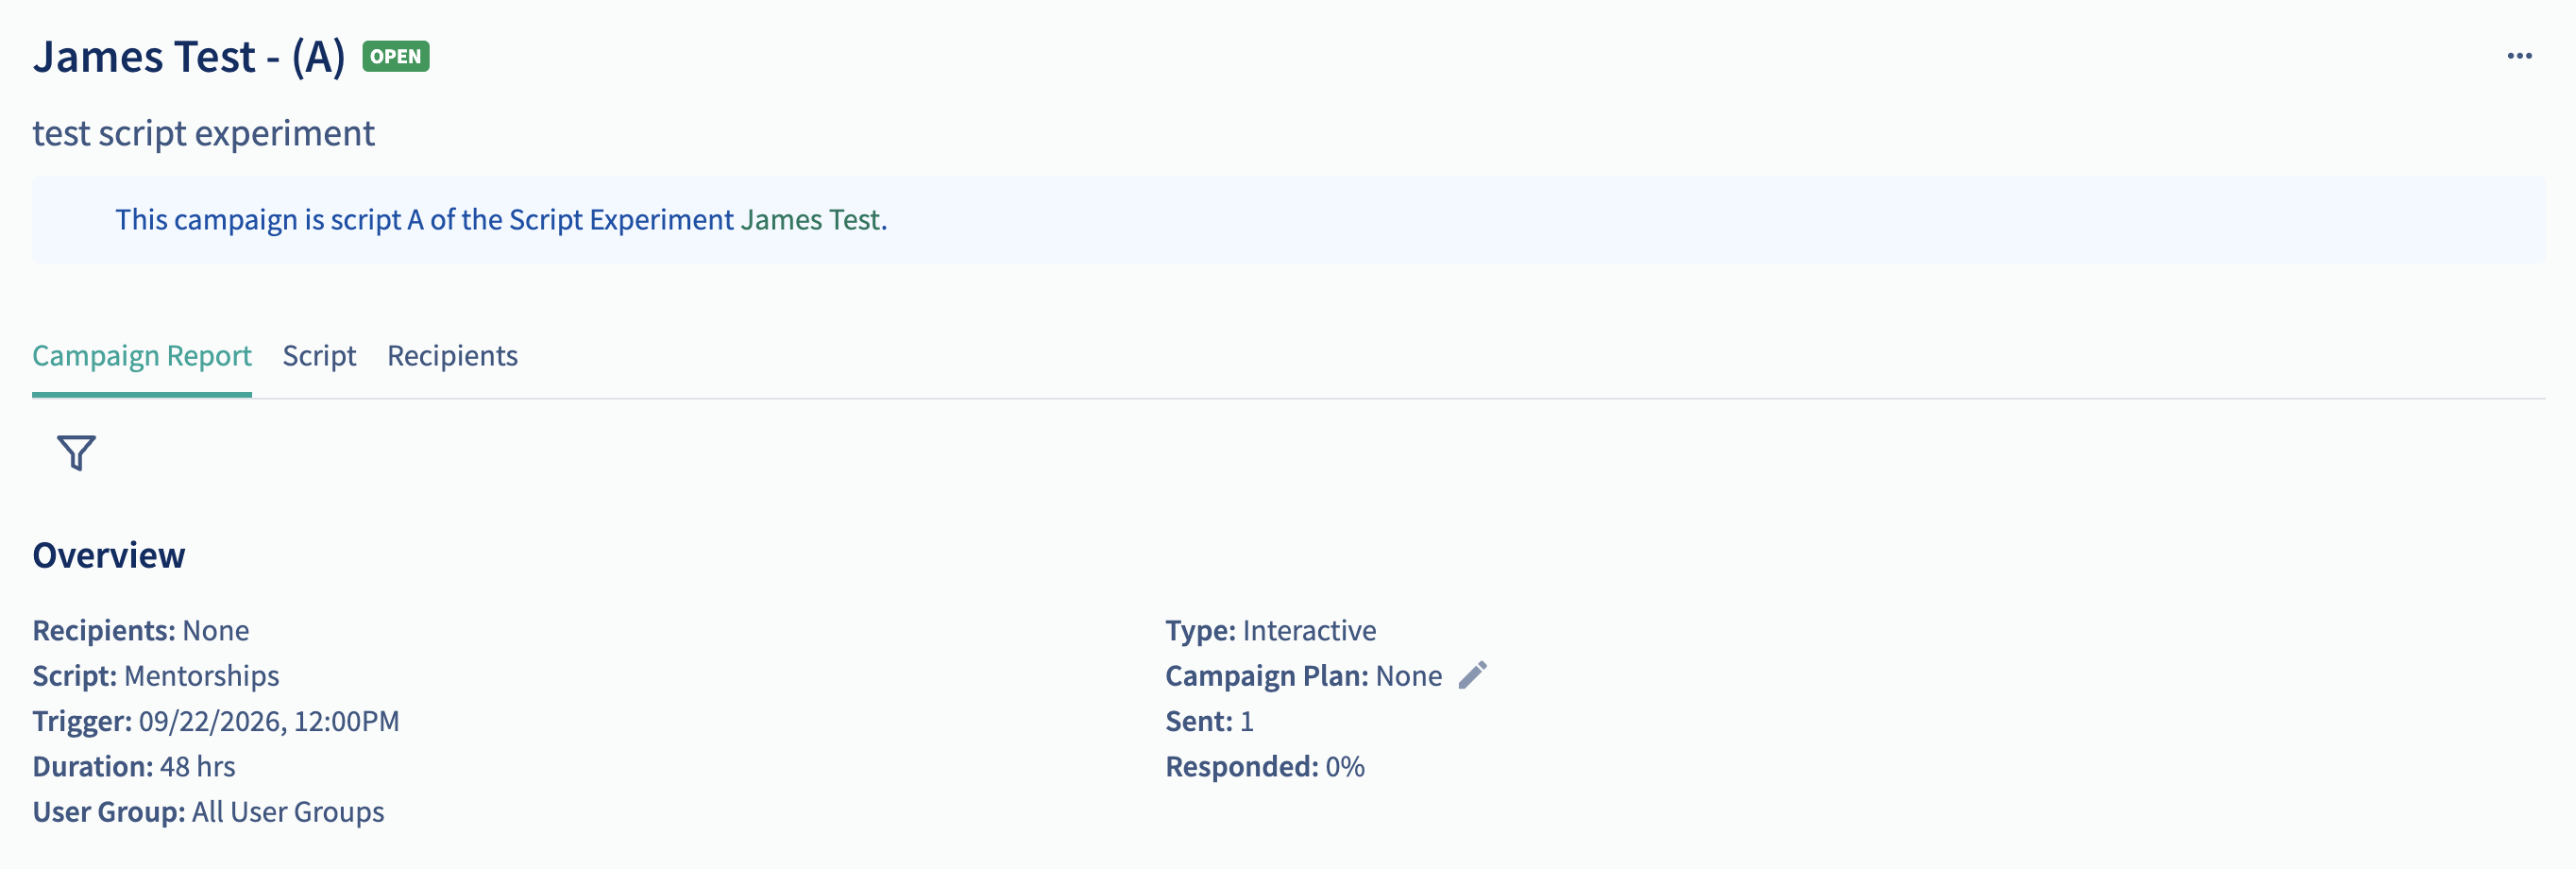Click the Script: Mentorships value
The width and height of the screenshot is (2576, 869).
pos(156,676)
